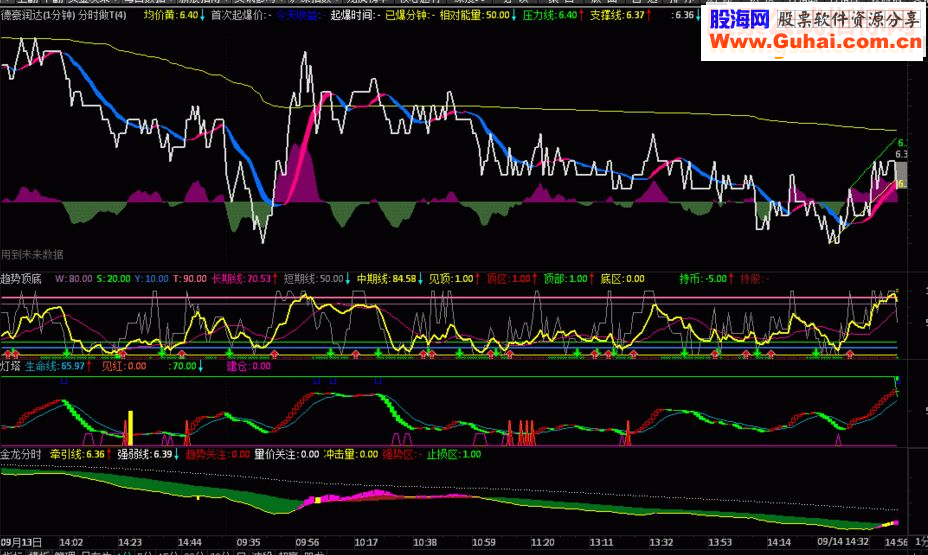Click the 冲击量:0.00 readout
The image size is (928, 555).
coord(351,454)
